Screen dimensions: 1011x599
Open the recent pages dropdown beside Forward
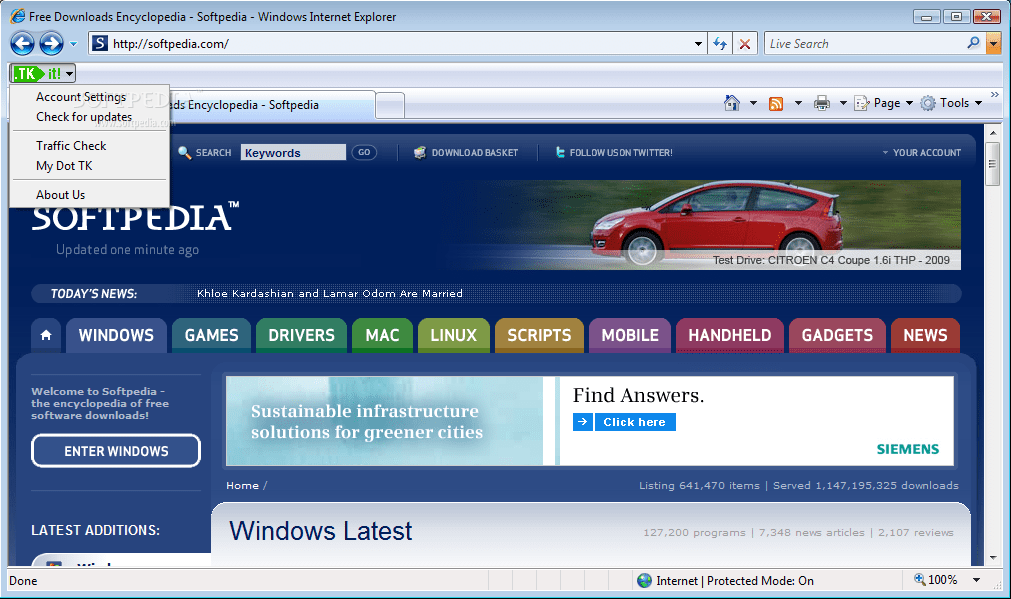(x=74, y=44)
